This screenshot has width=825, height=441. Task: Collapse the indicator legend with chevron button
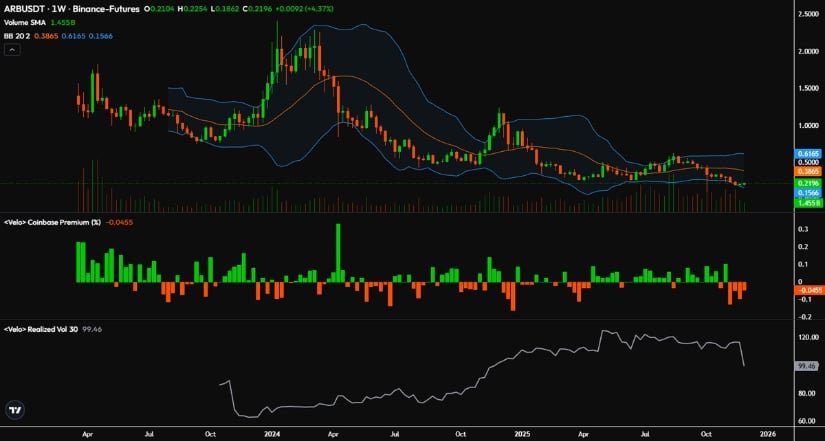pyautogui.click(x=11, y=46)
